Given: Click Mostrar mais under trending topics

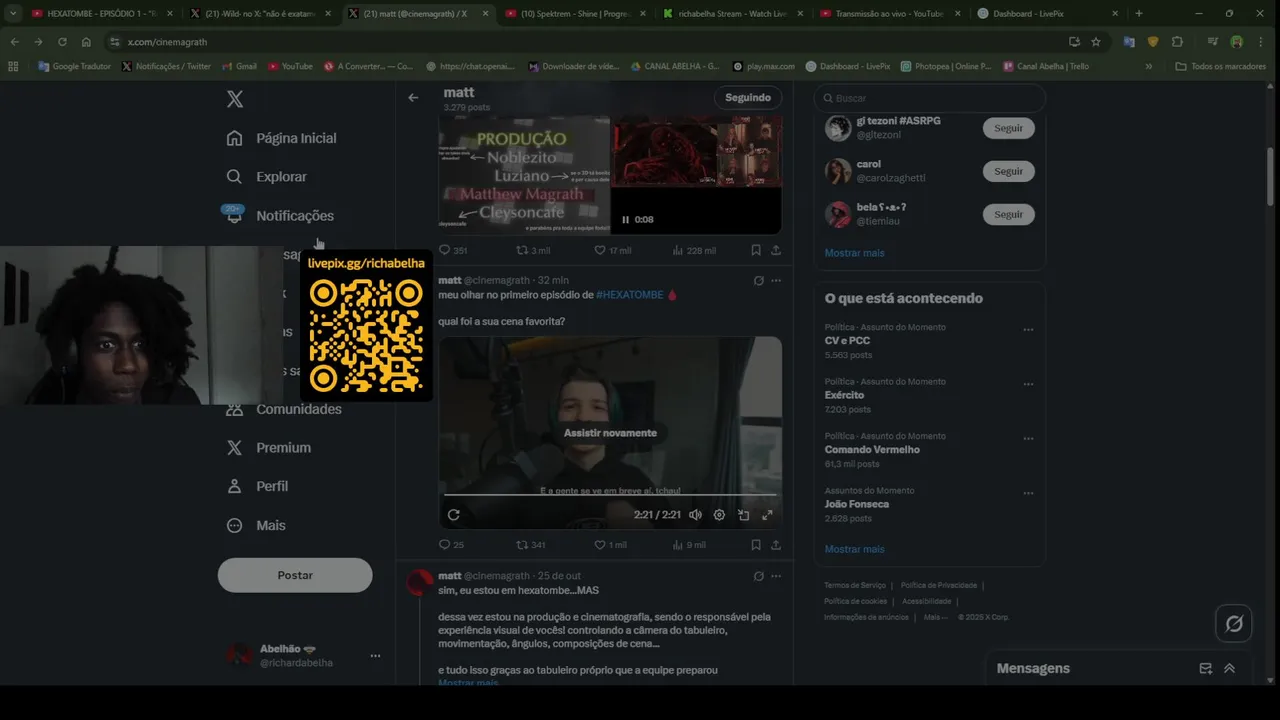Looking at the screenshot, I should [x=854, y=549].
